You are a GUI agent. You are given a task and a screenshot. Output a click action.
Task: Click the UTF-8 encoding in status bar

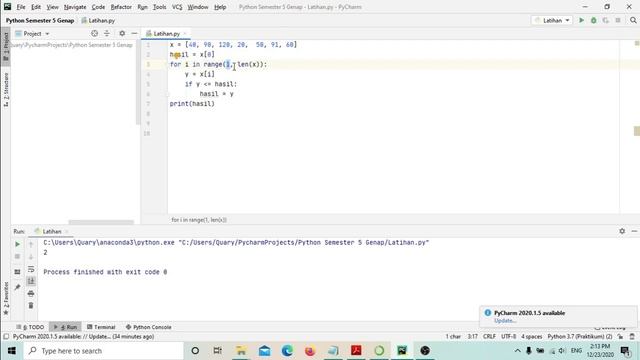pyautogui.click(x=509, y=336)
